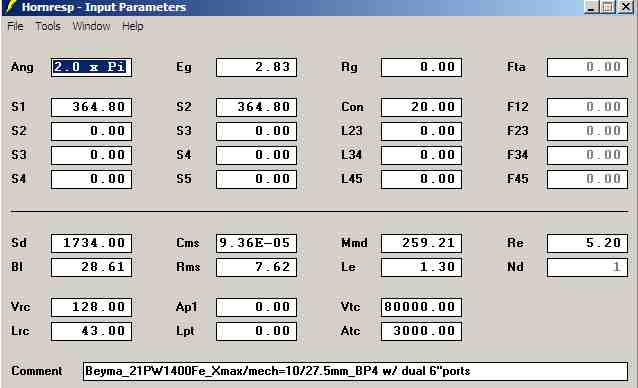Click the Ap1 input field
Viewport: 638px width, 388px height.
tap(256, 307)
